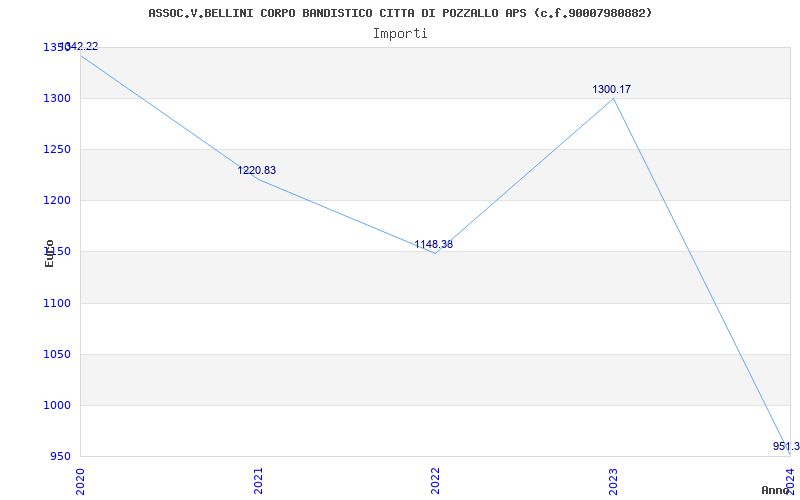Screen dimensions: 800x500
Task: Click the Euro y-axis title
Action: [49, 253]
